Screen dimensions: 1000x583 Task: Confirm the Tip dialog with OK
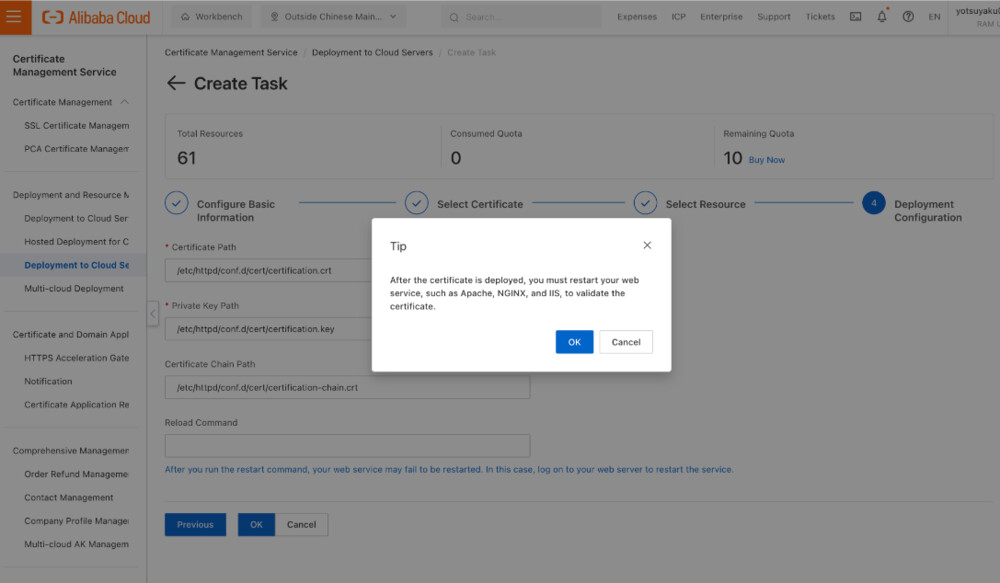[x=574, y=341]
